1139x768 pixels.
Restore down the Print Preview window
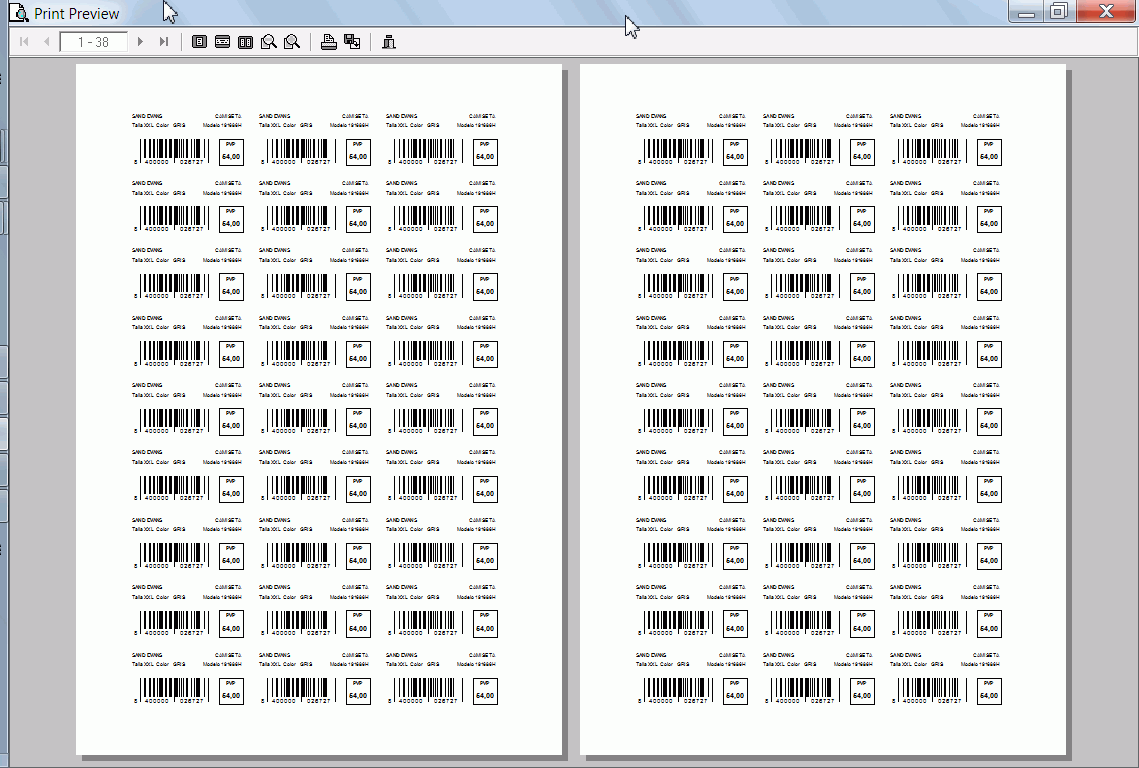click(x=1059, y=12)
